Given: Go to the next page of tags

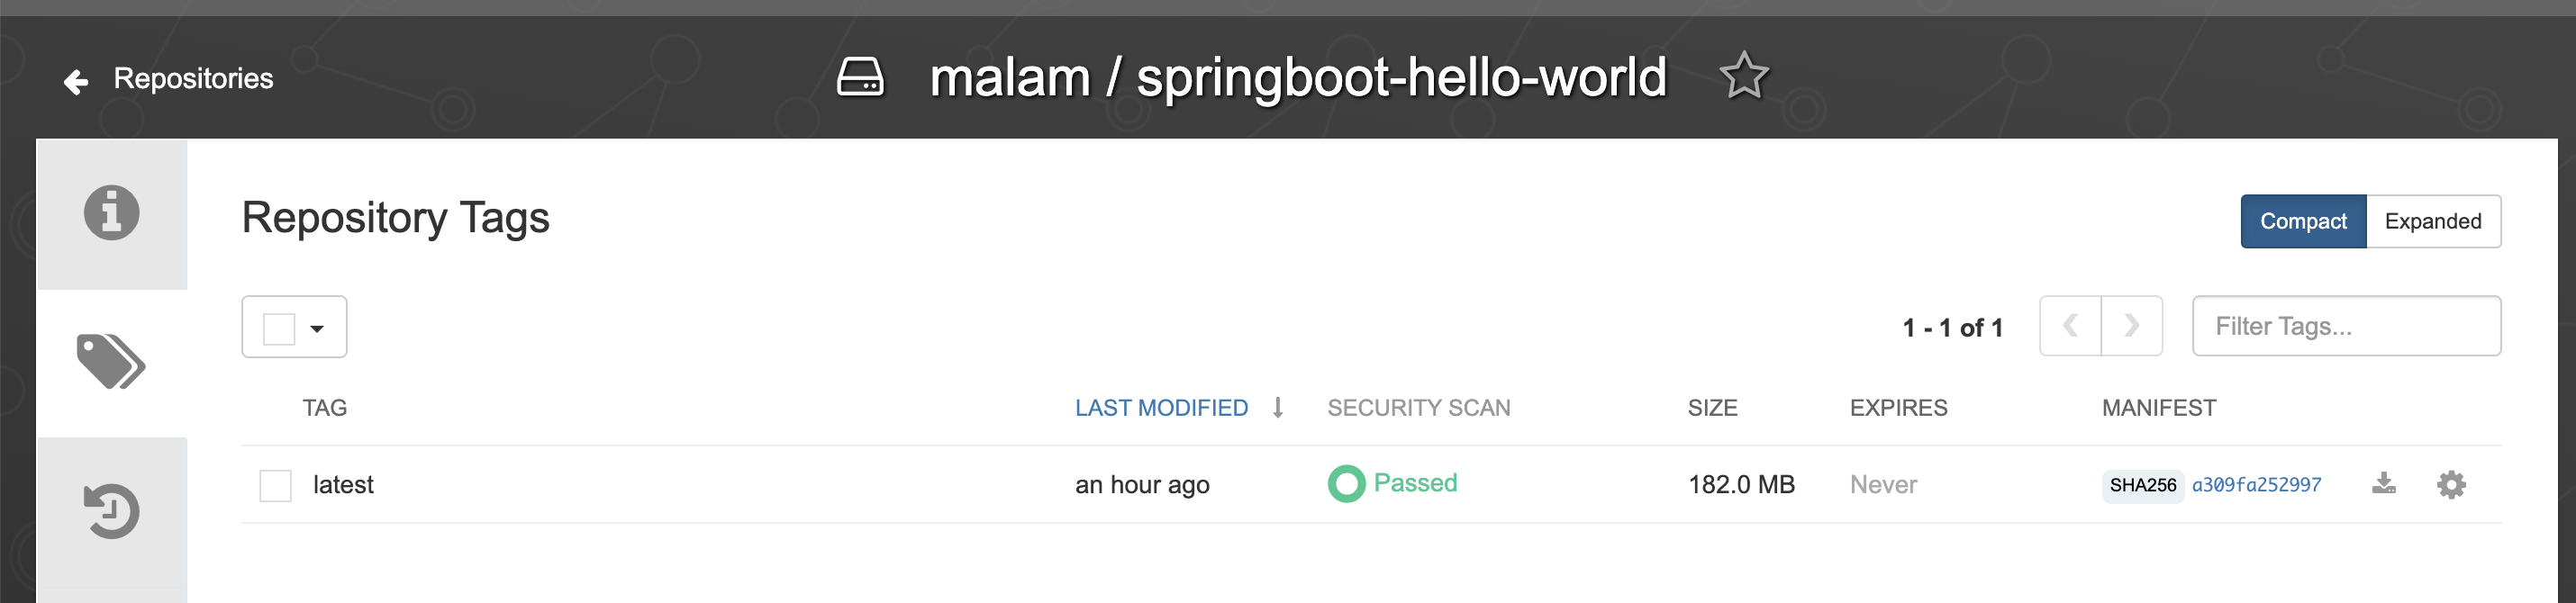Looking at the screenshot, I should 2132,326.
